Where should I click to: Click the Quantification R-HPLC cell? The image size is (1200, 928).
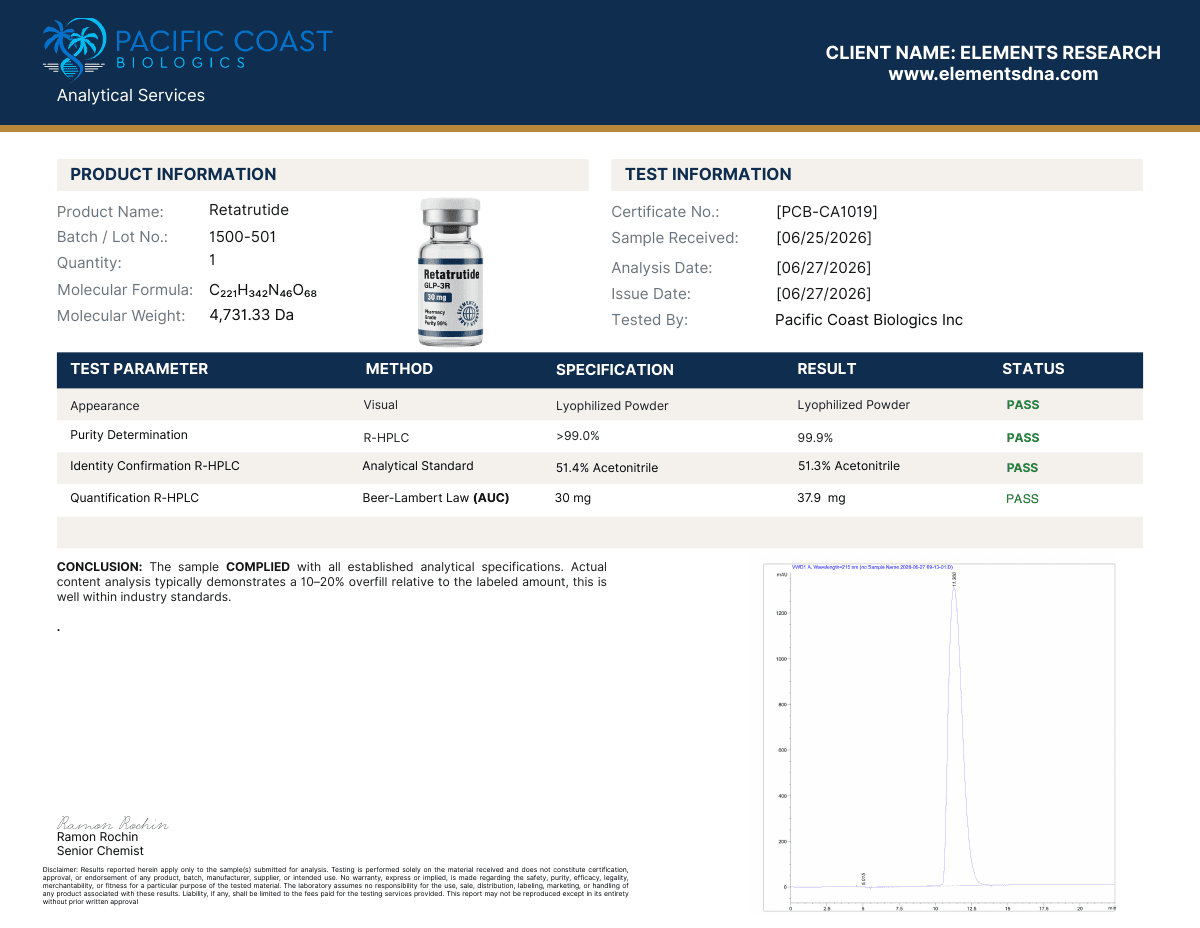(134, 498)
